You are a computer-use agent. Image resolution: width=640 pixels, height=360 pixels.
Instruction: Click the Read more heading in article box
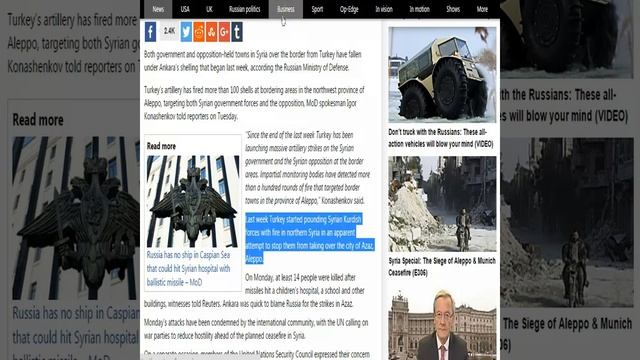(161, 146)
